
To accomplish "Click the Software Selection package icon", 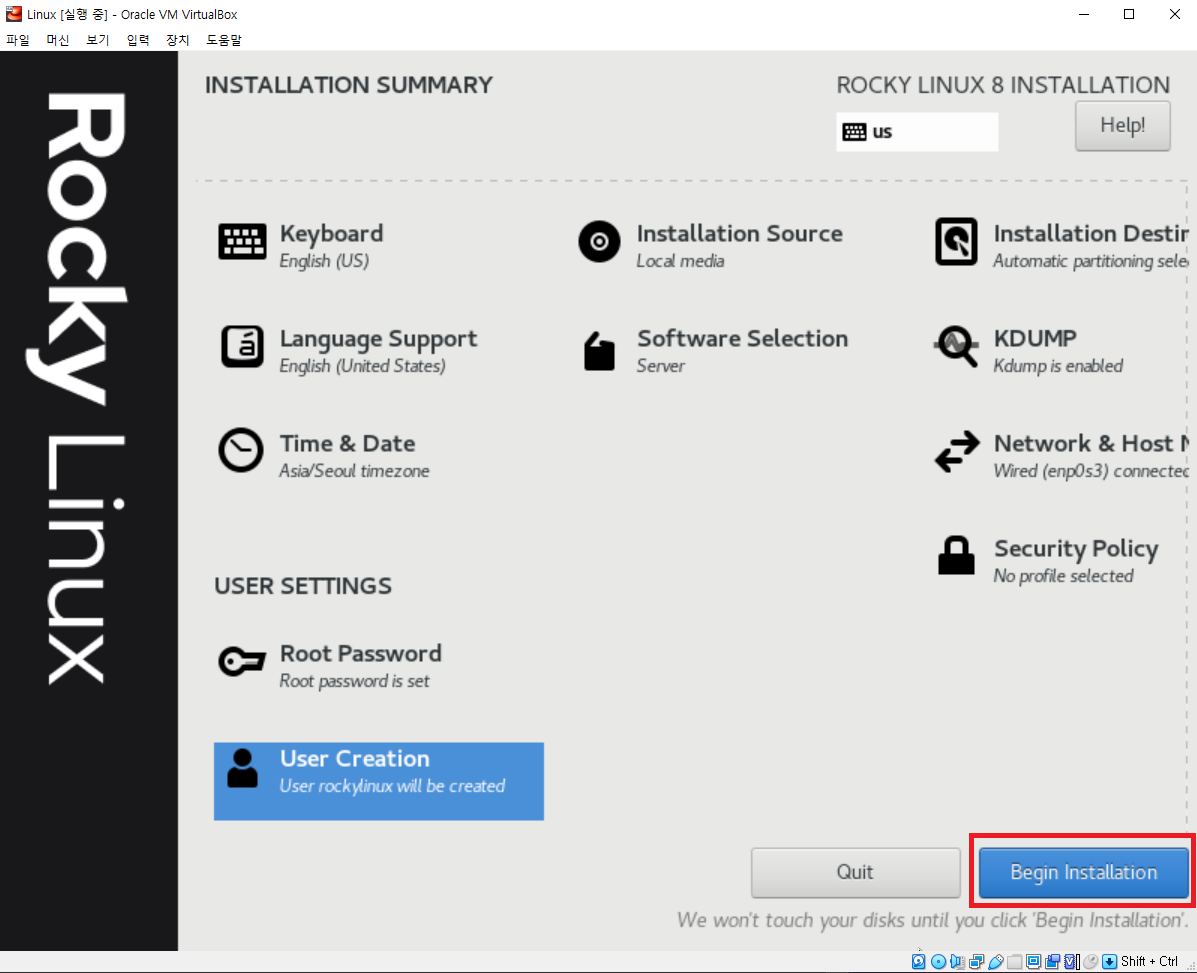I will pyautogui.click(x=599, y=351).
